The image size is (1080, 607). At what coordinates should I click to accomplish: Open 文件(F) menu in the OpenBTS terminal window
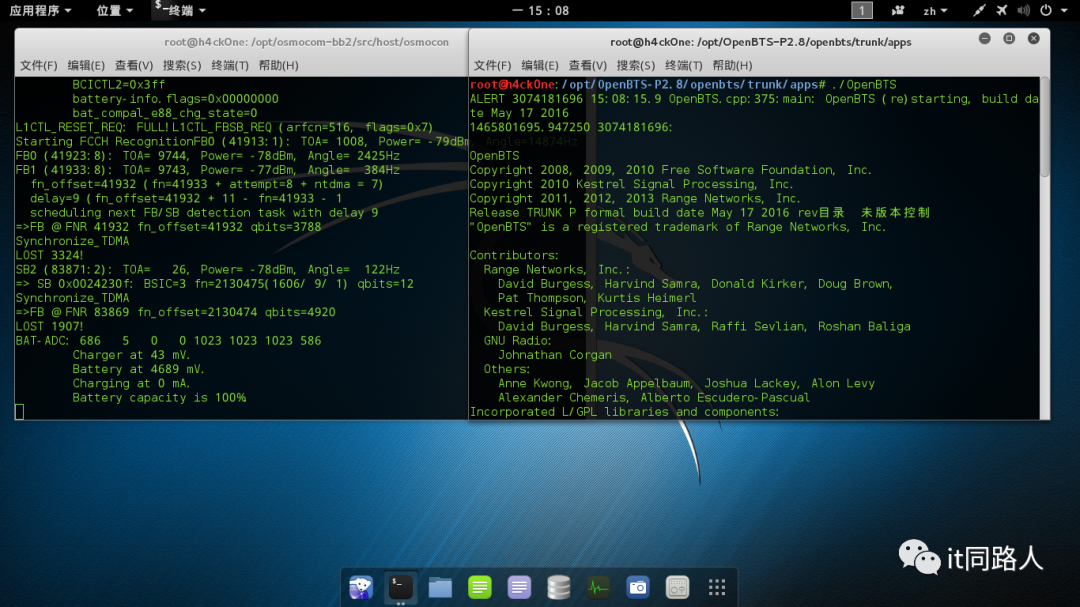click(492, 65)
